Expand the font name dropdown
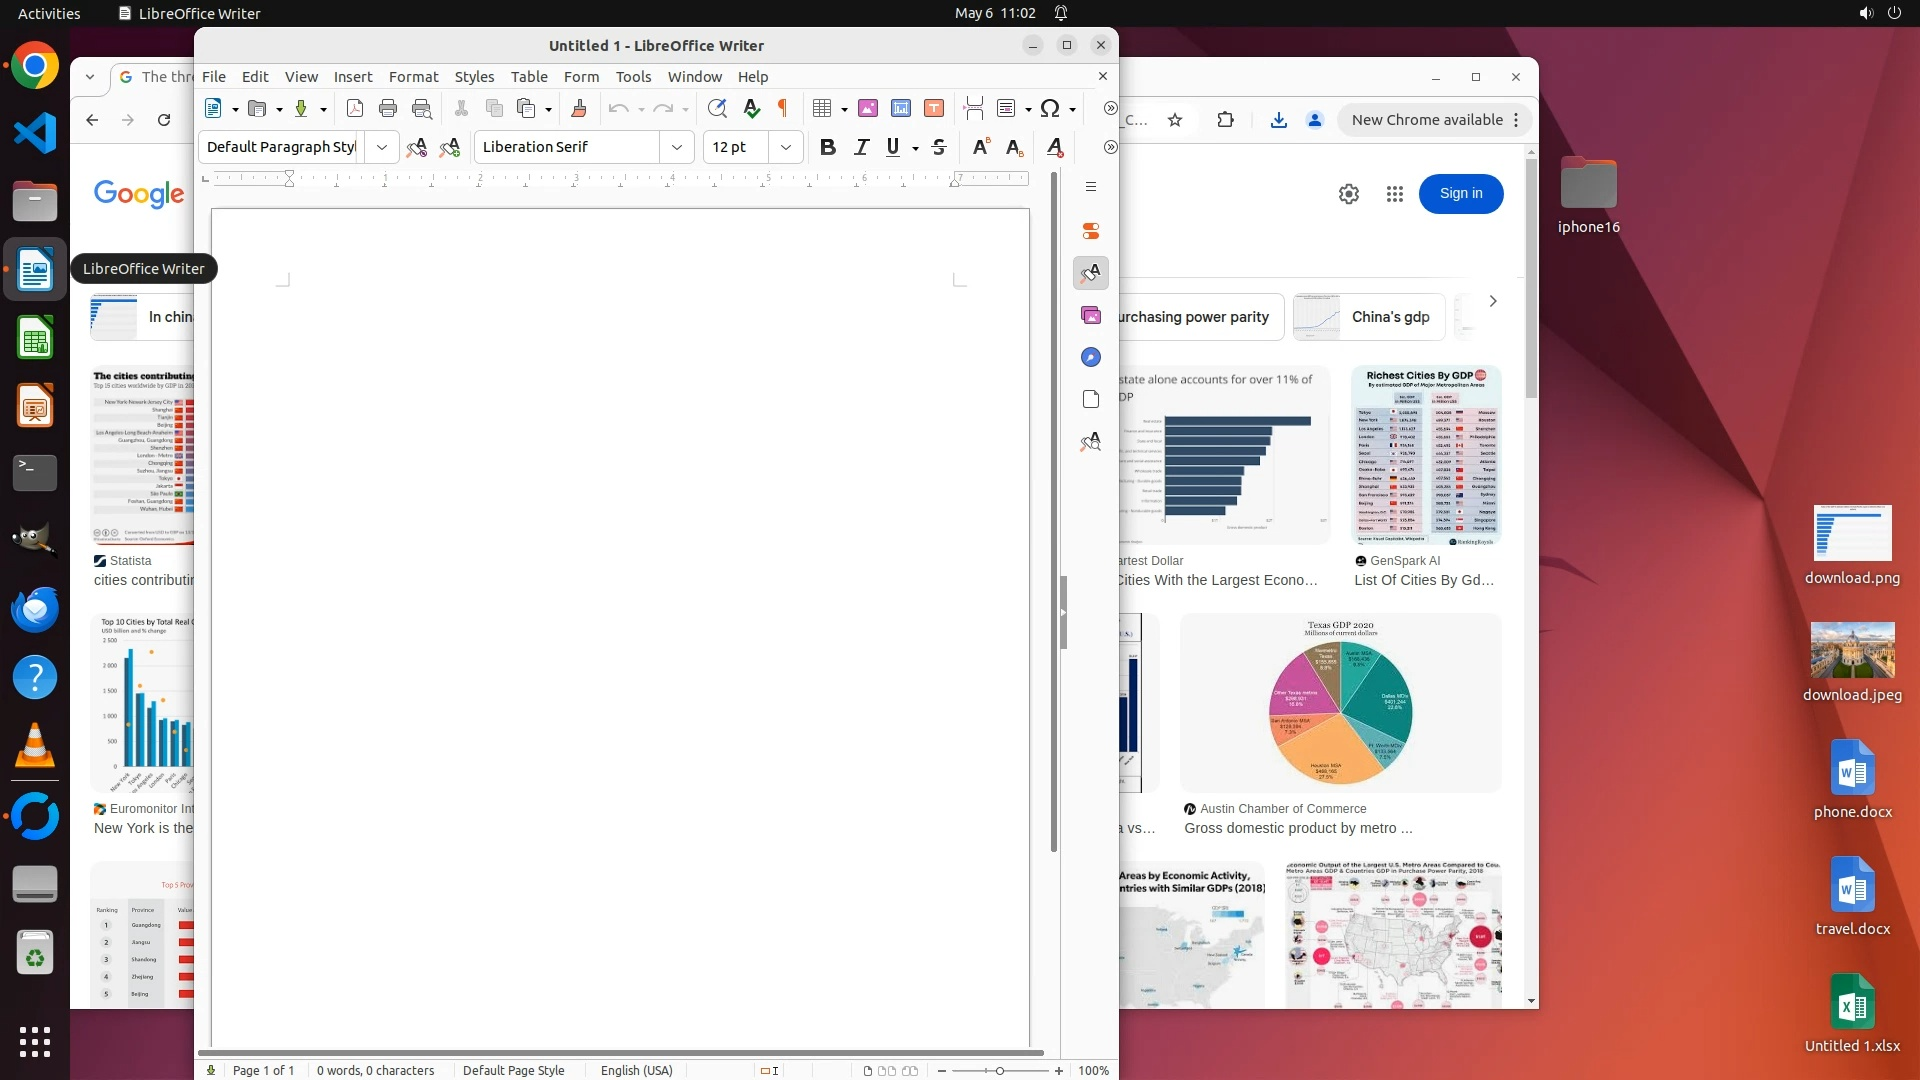1920x1080 pixels. click(677, 147)
